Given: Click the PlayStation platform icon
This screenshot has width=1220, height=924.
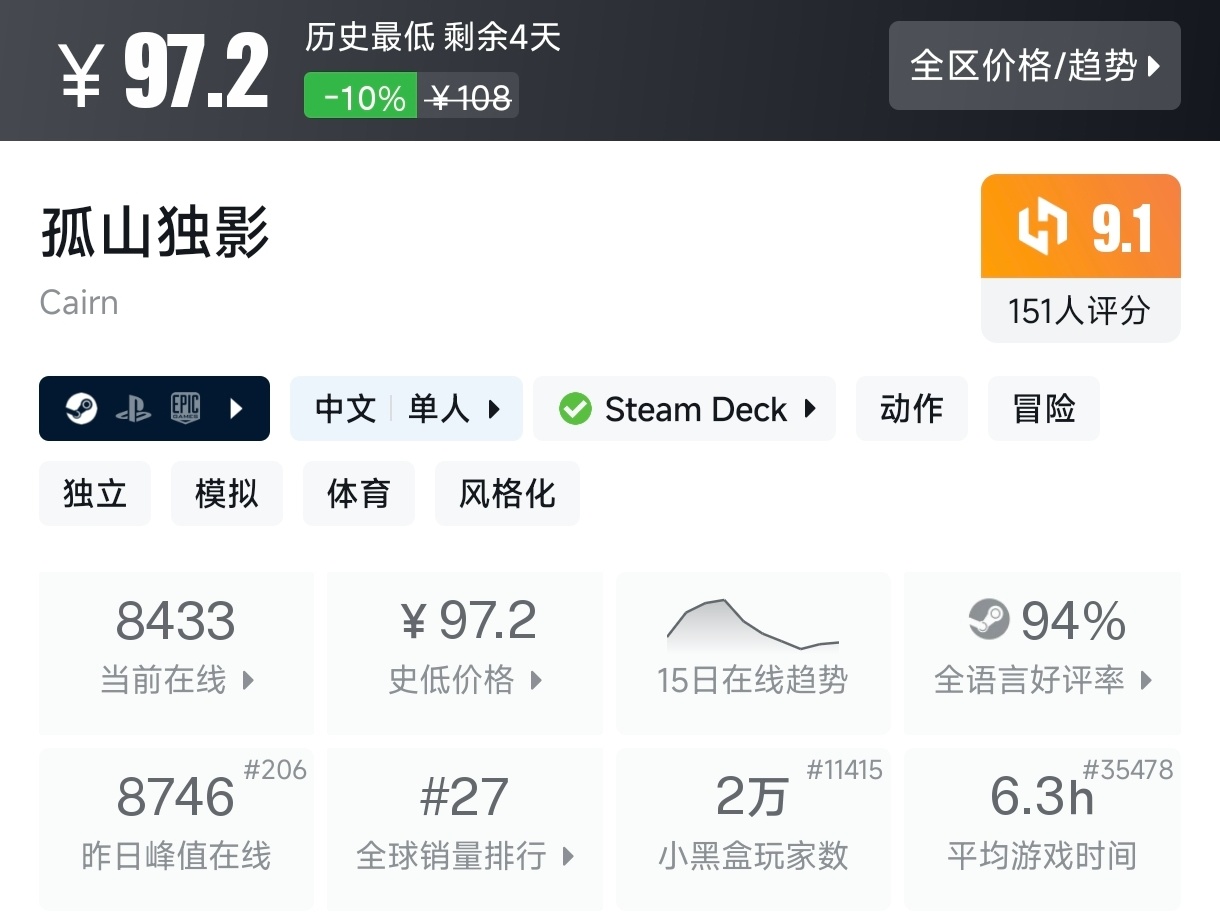Looking at the screenshot, I should (133, 408).
